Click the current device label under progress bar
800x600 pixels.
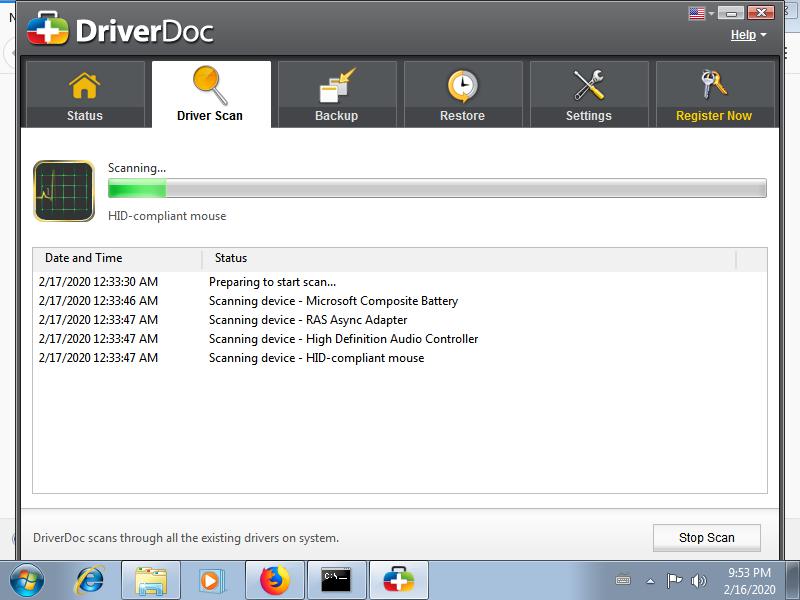tap(167, 216)
